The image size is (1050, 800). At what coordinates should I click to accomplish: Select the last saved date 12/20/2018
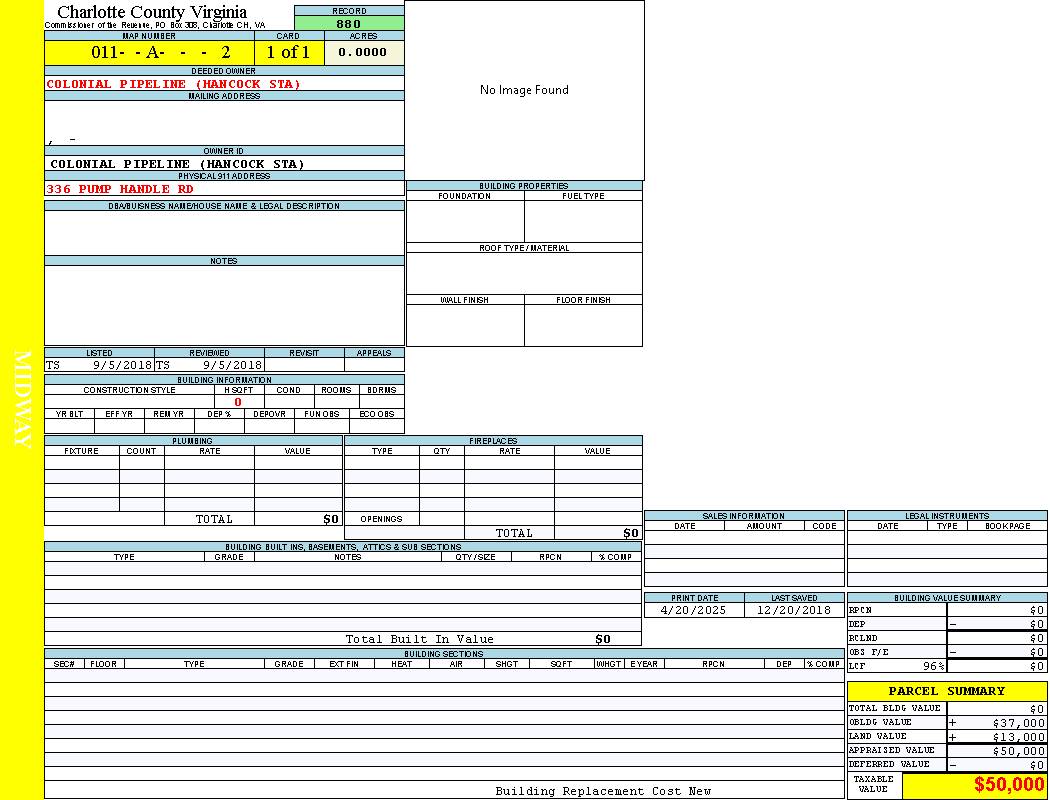click(x=793, y=610)
